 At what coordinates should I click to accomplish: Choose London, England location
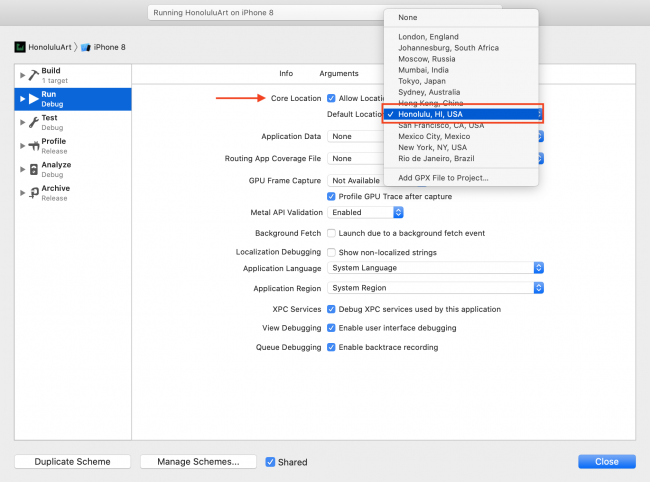pos(461,37)
